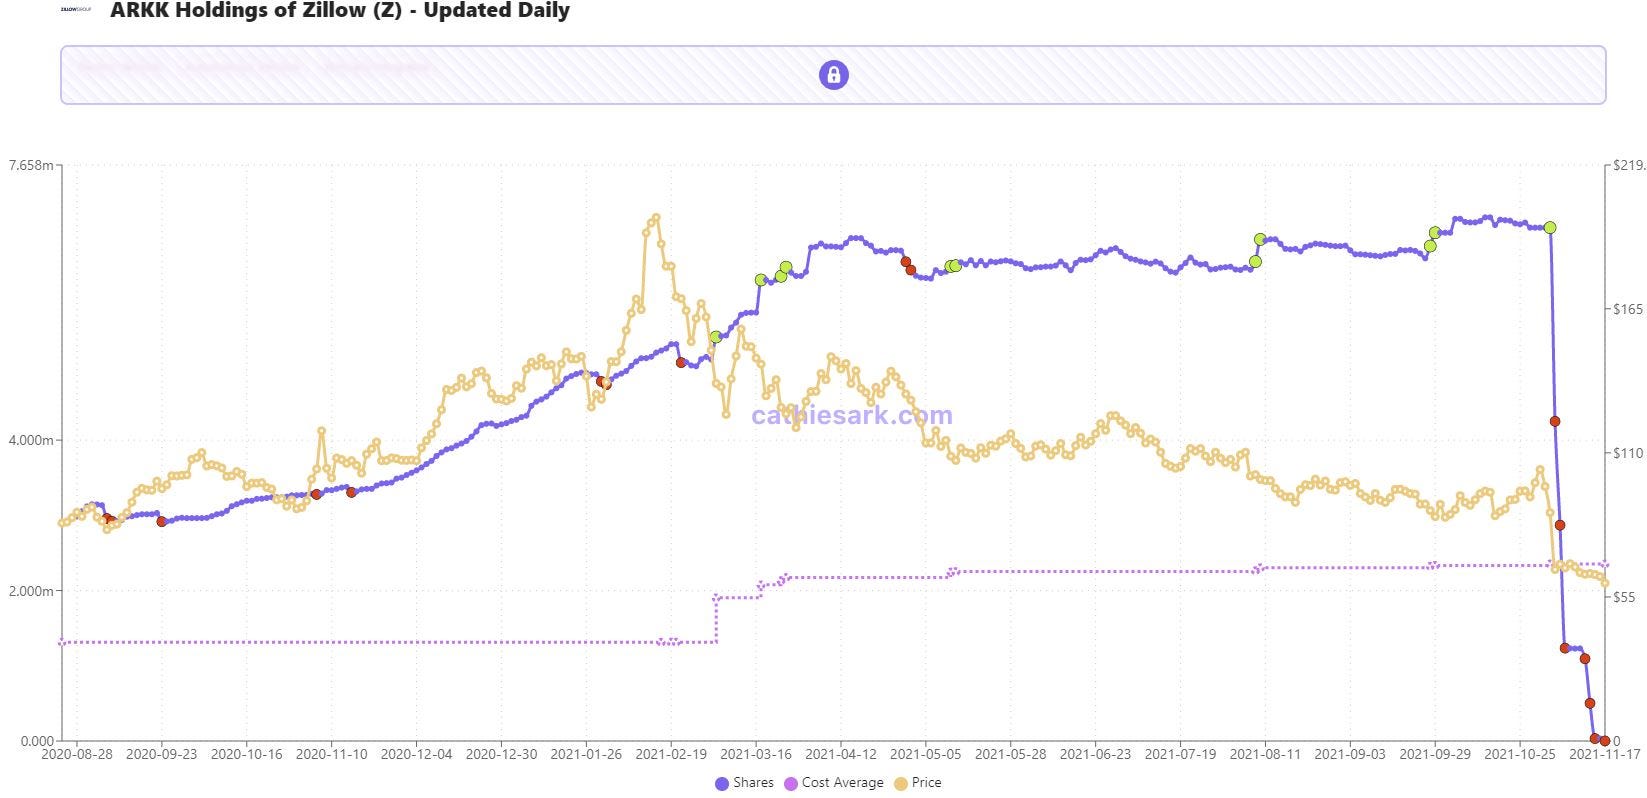
Task: Click the Price yellow legend dot
Action: 901,784
